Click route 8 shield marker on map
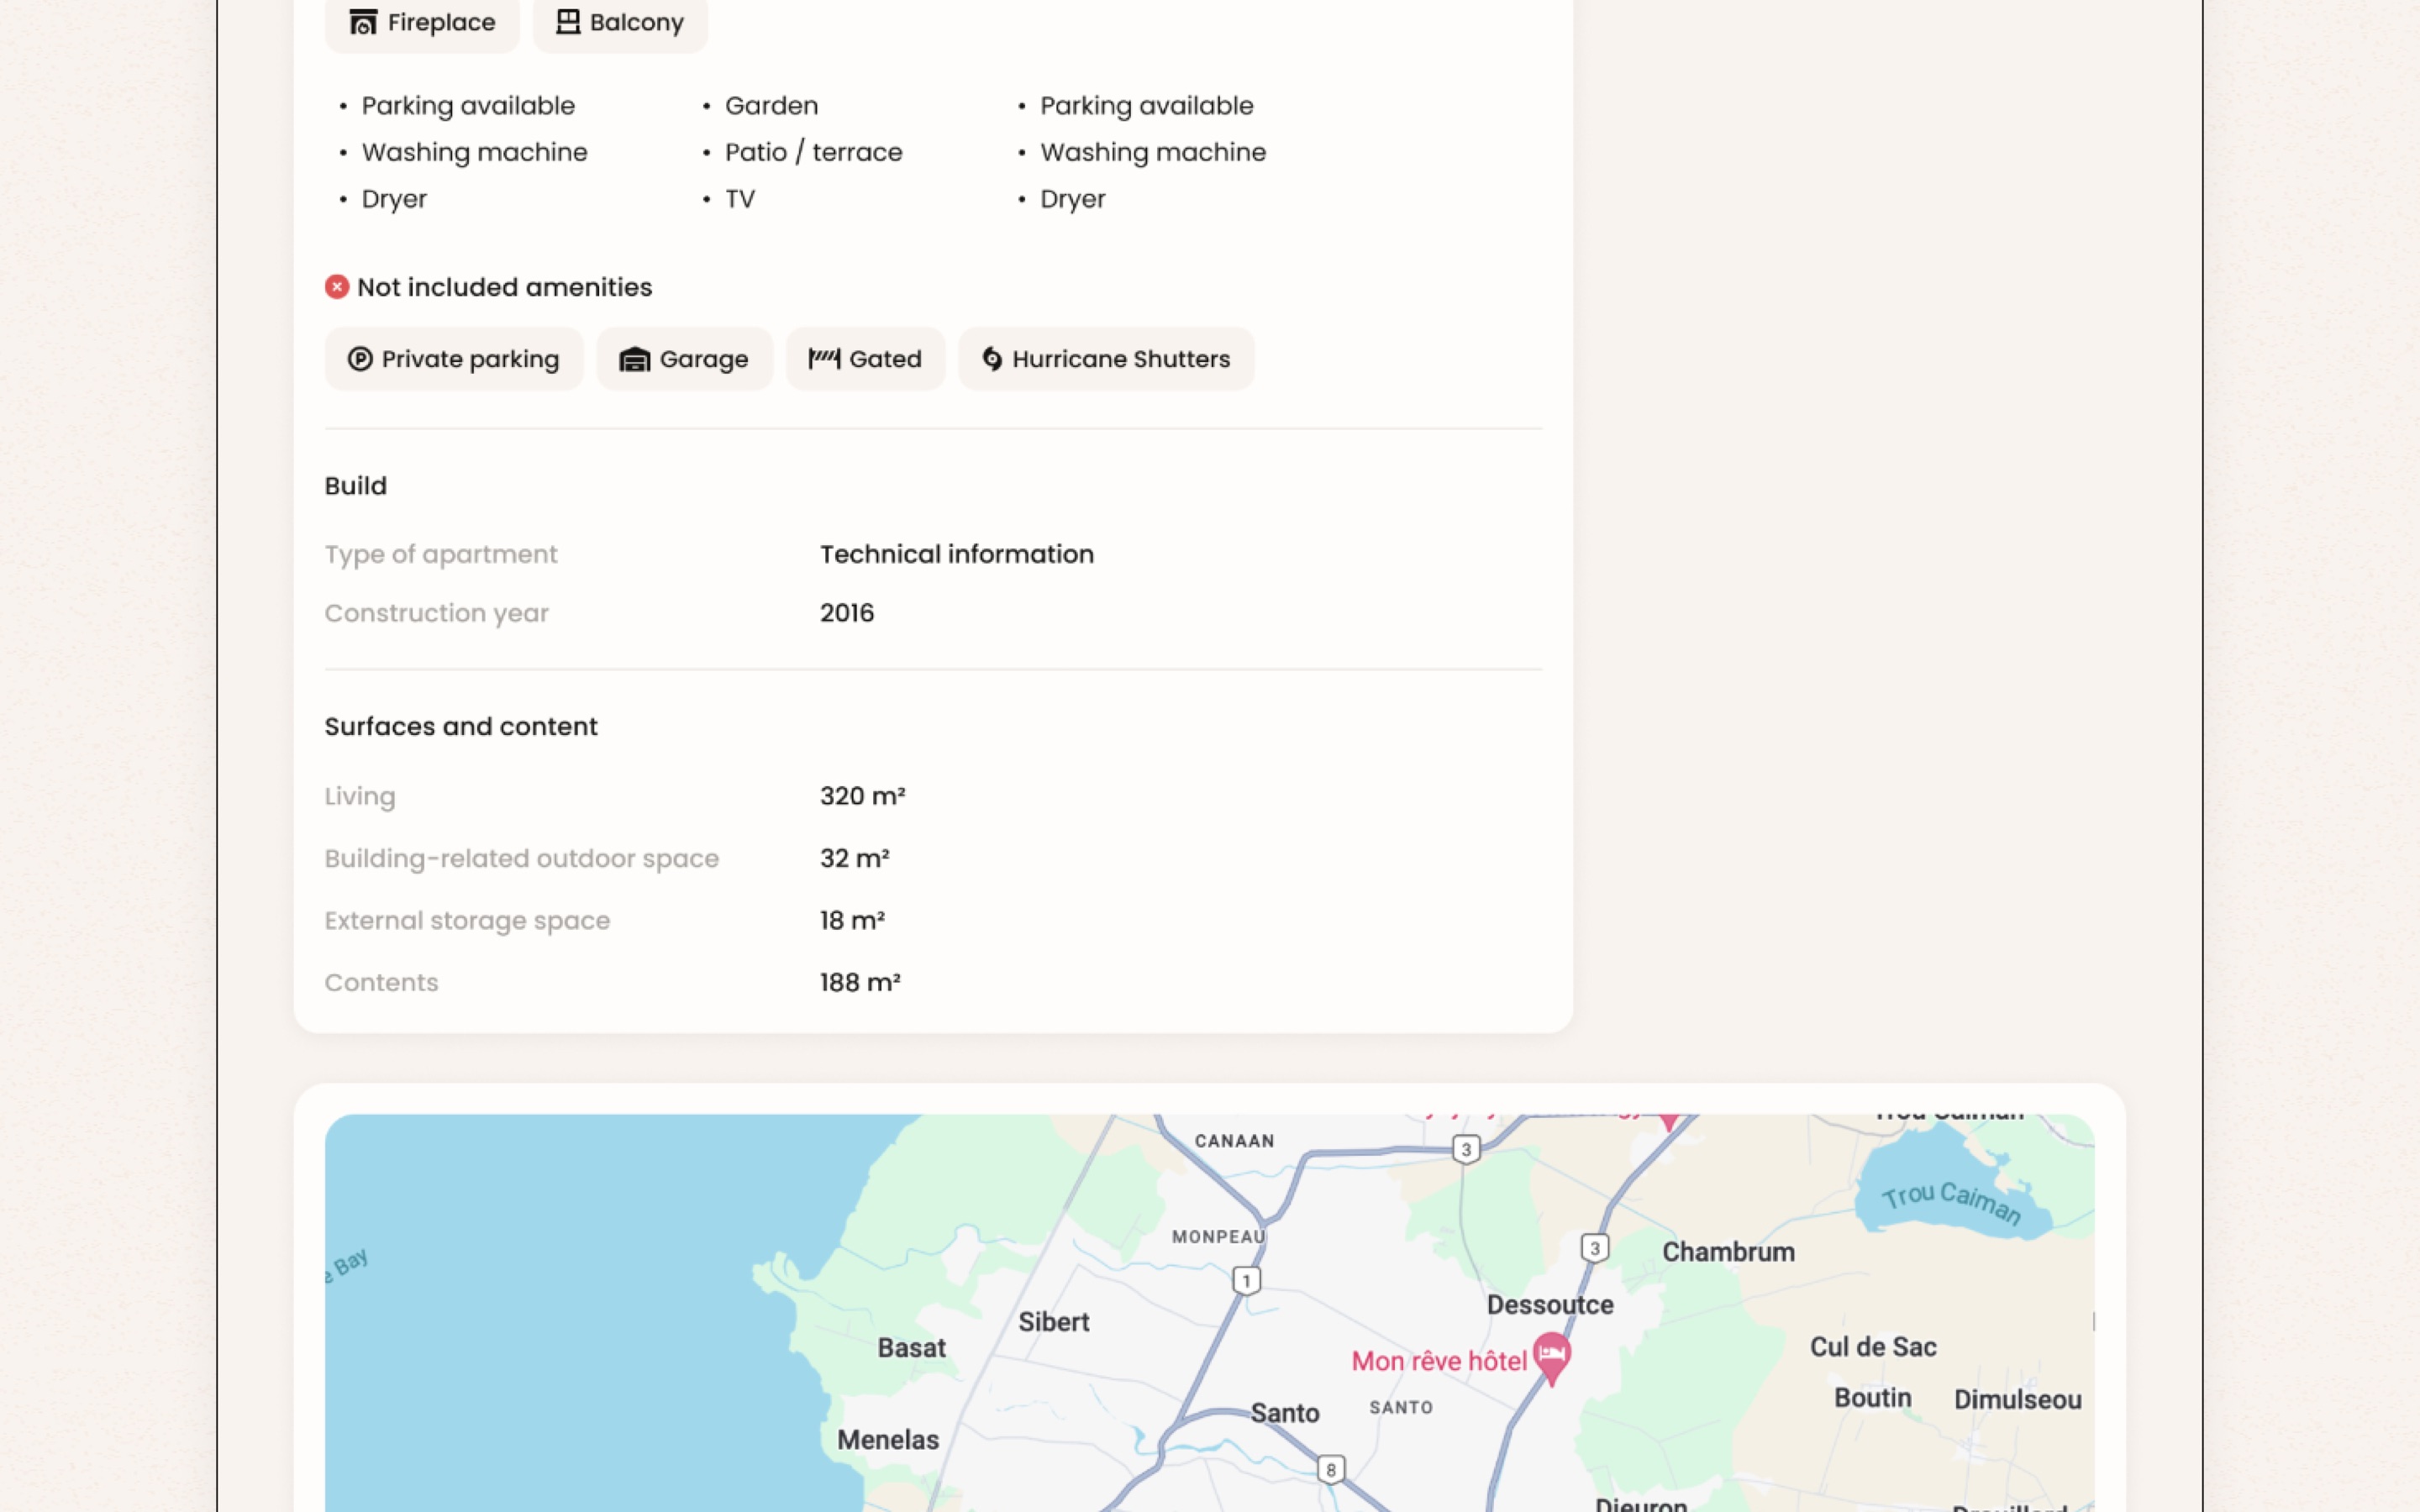 click(1331, 1469)
